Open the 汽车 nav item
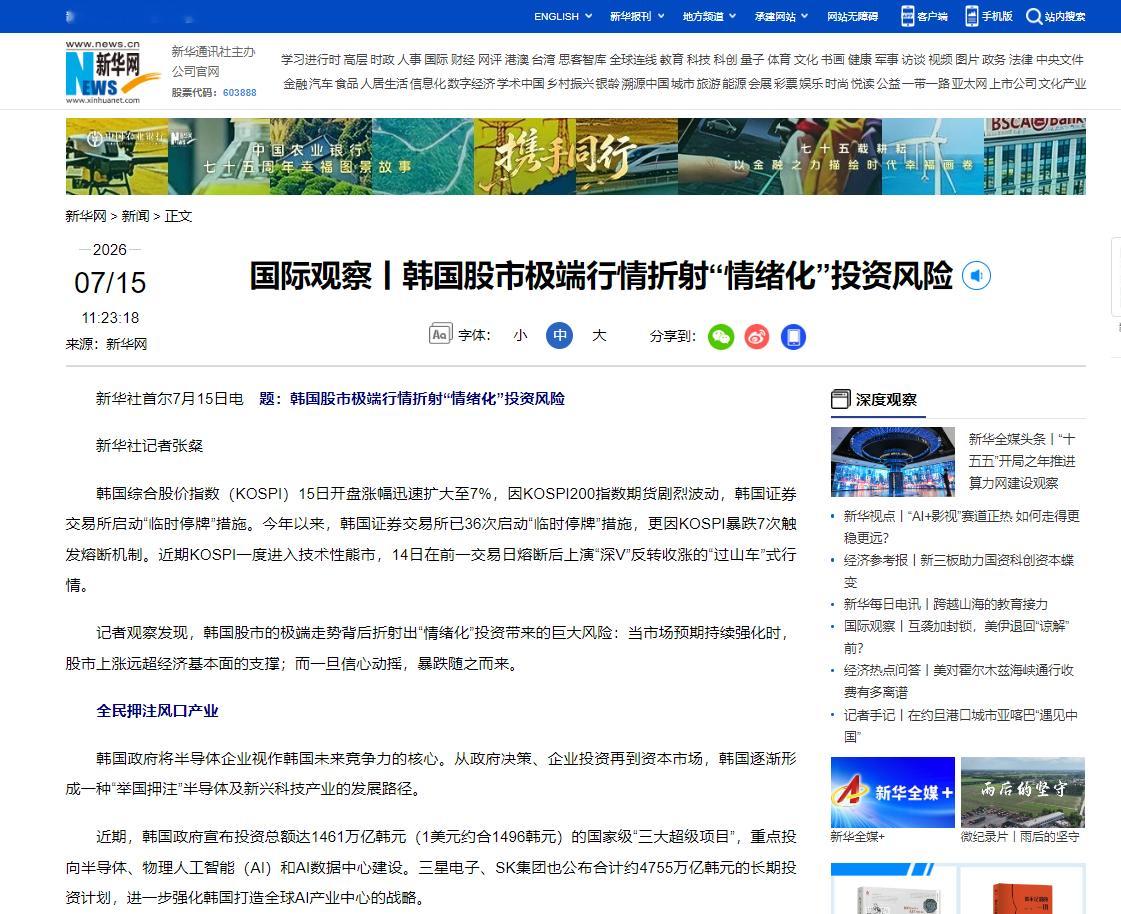Image resolution: width=1121 pixels, height=914 pixels. coord(321,84)
